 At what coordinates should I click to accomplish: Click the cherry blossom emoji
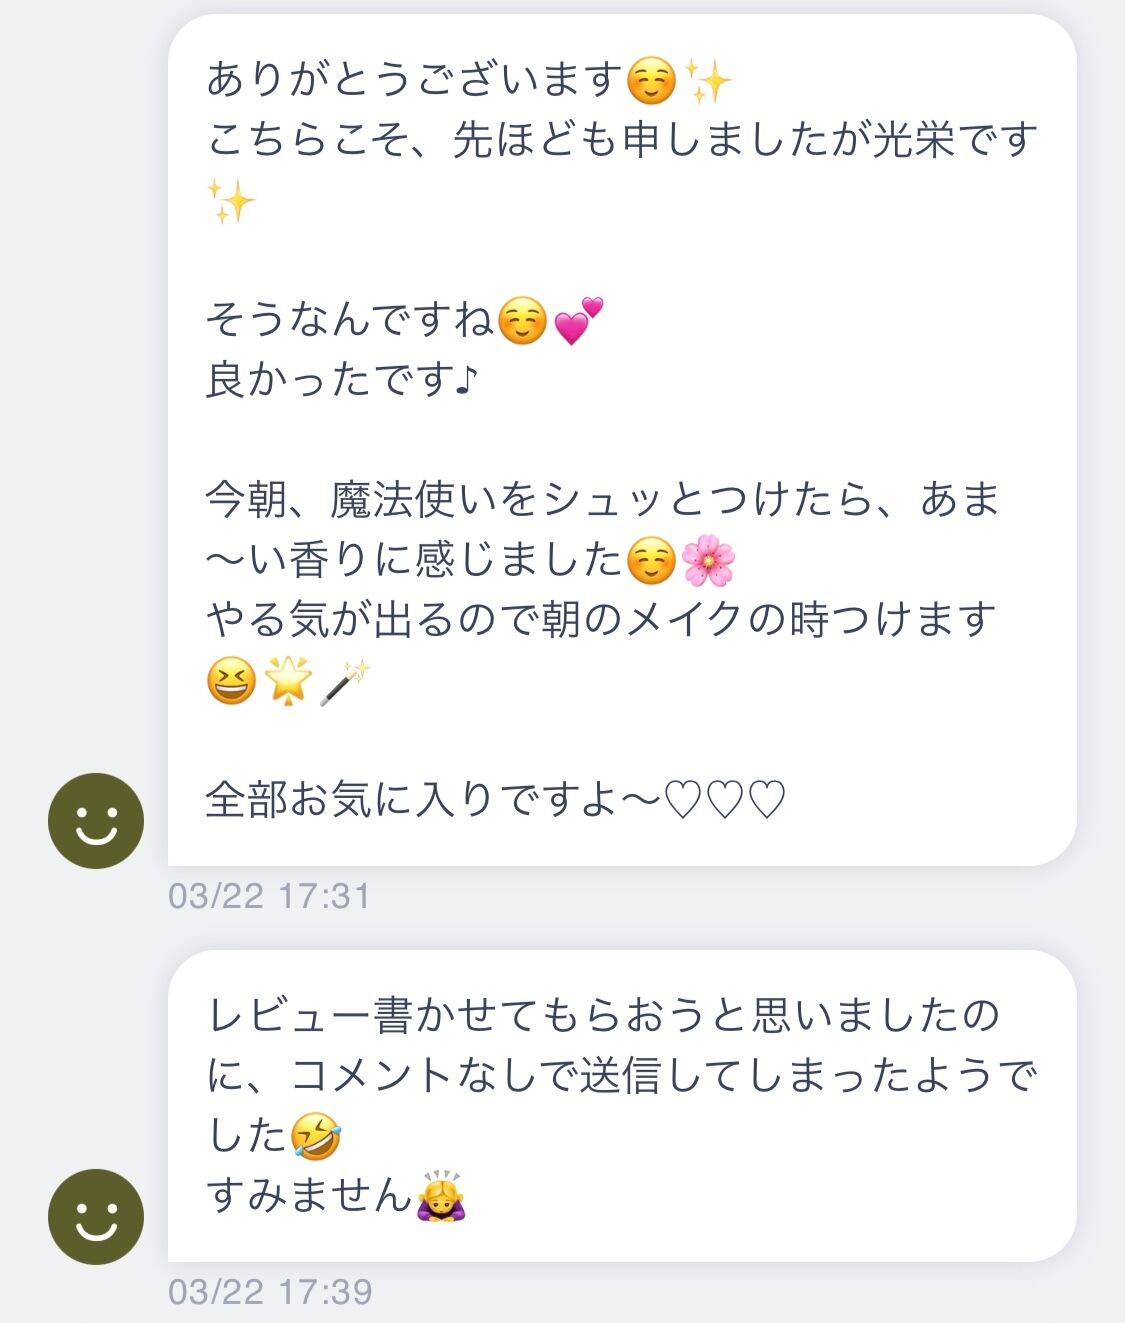click(708, 560)
